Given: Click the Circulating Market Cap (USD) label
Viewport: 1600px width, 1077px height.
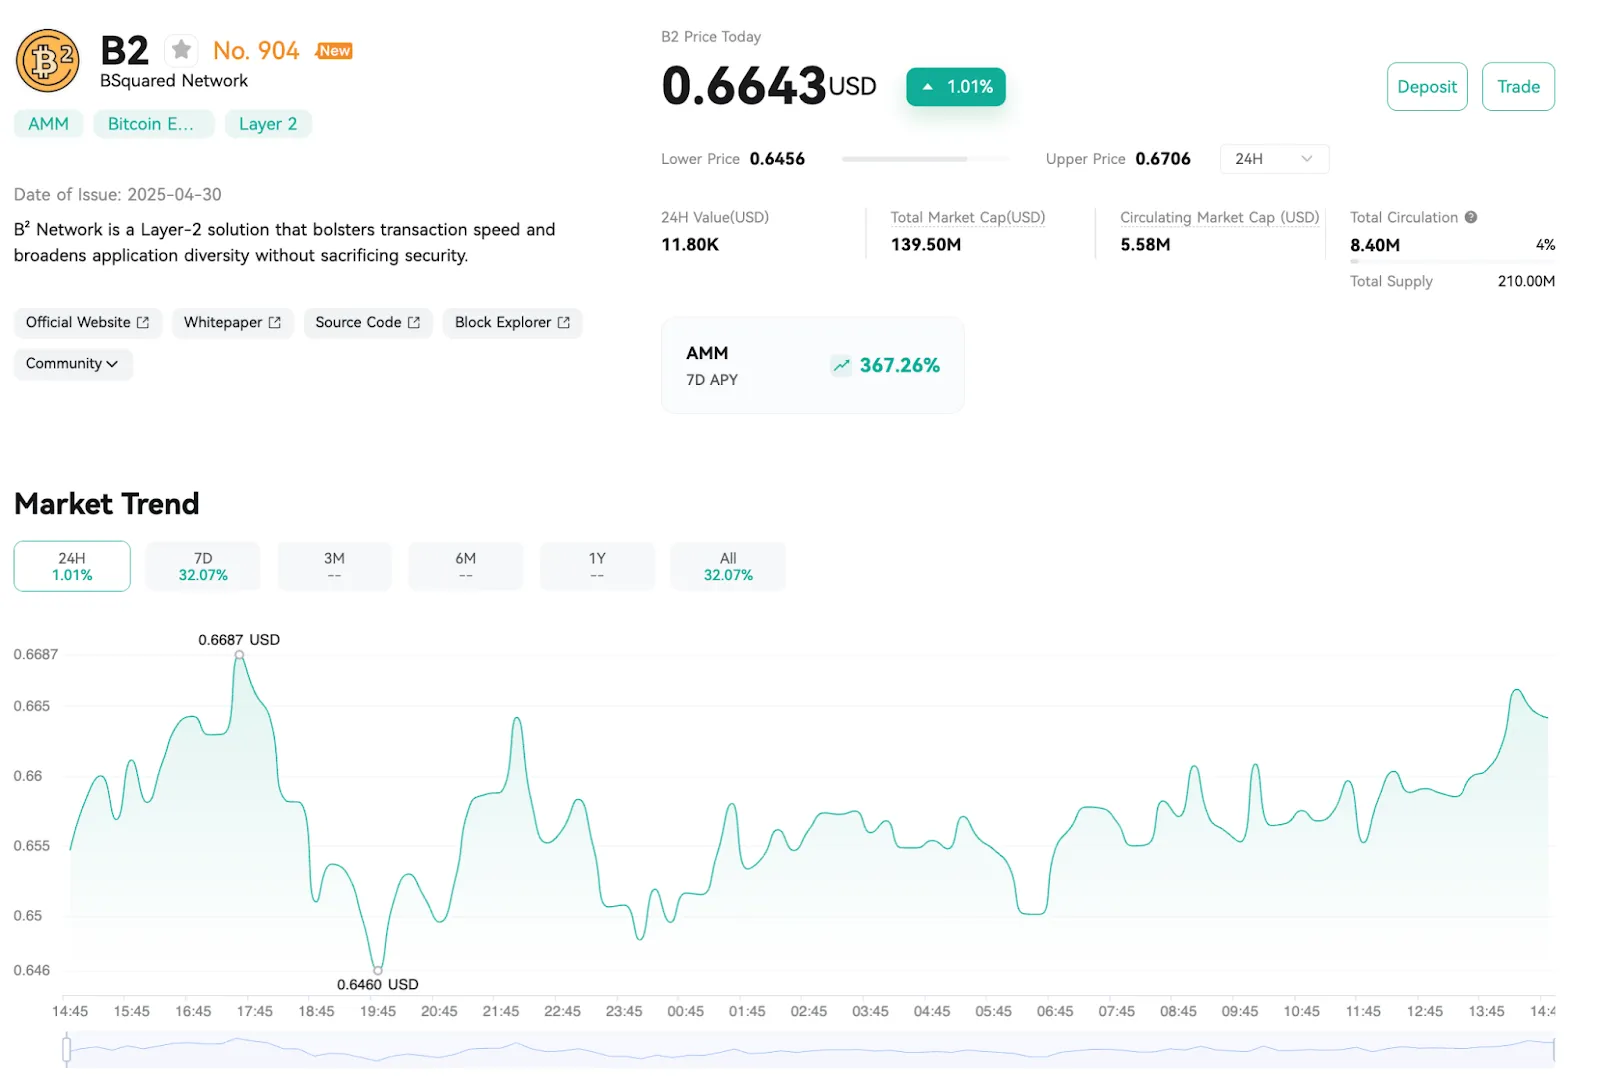Looking at the screenshot, I should point(1220,217).
